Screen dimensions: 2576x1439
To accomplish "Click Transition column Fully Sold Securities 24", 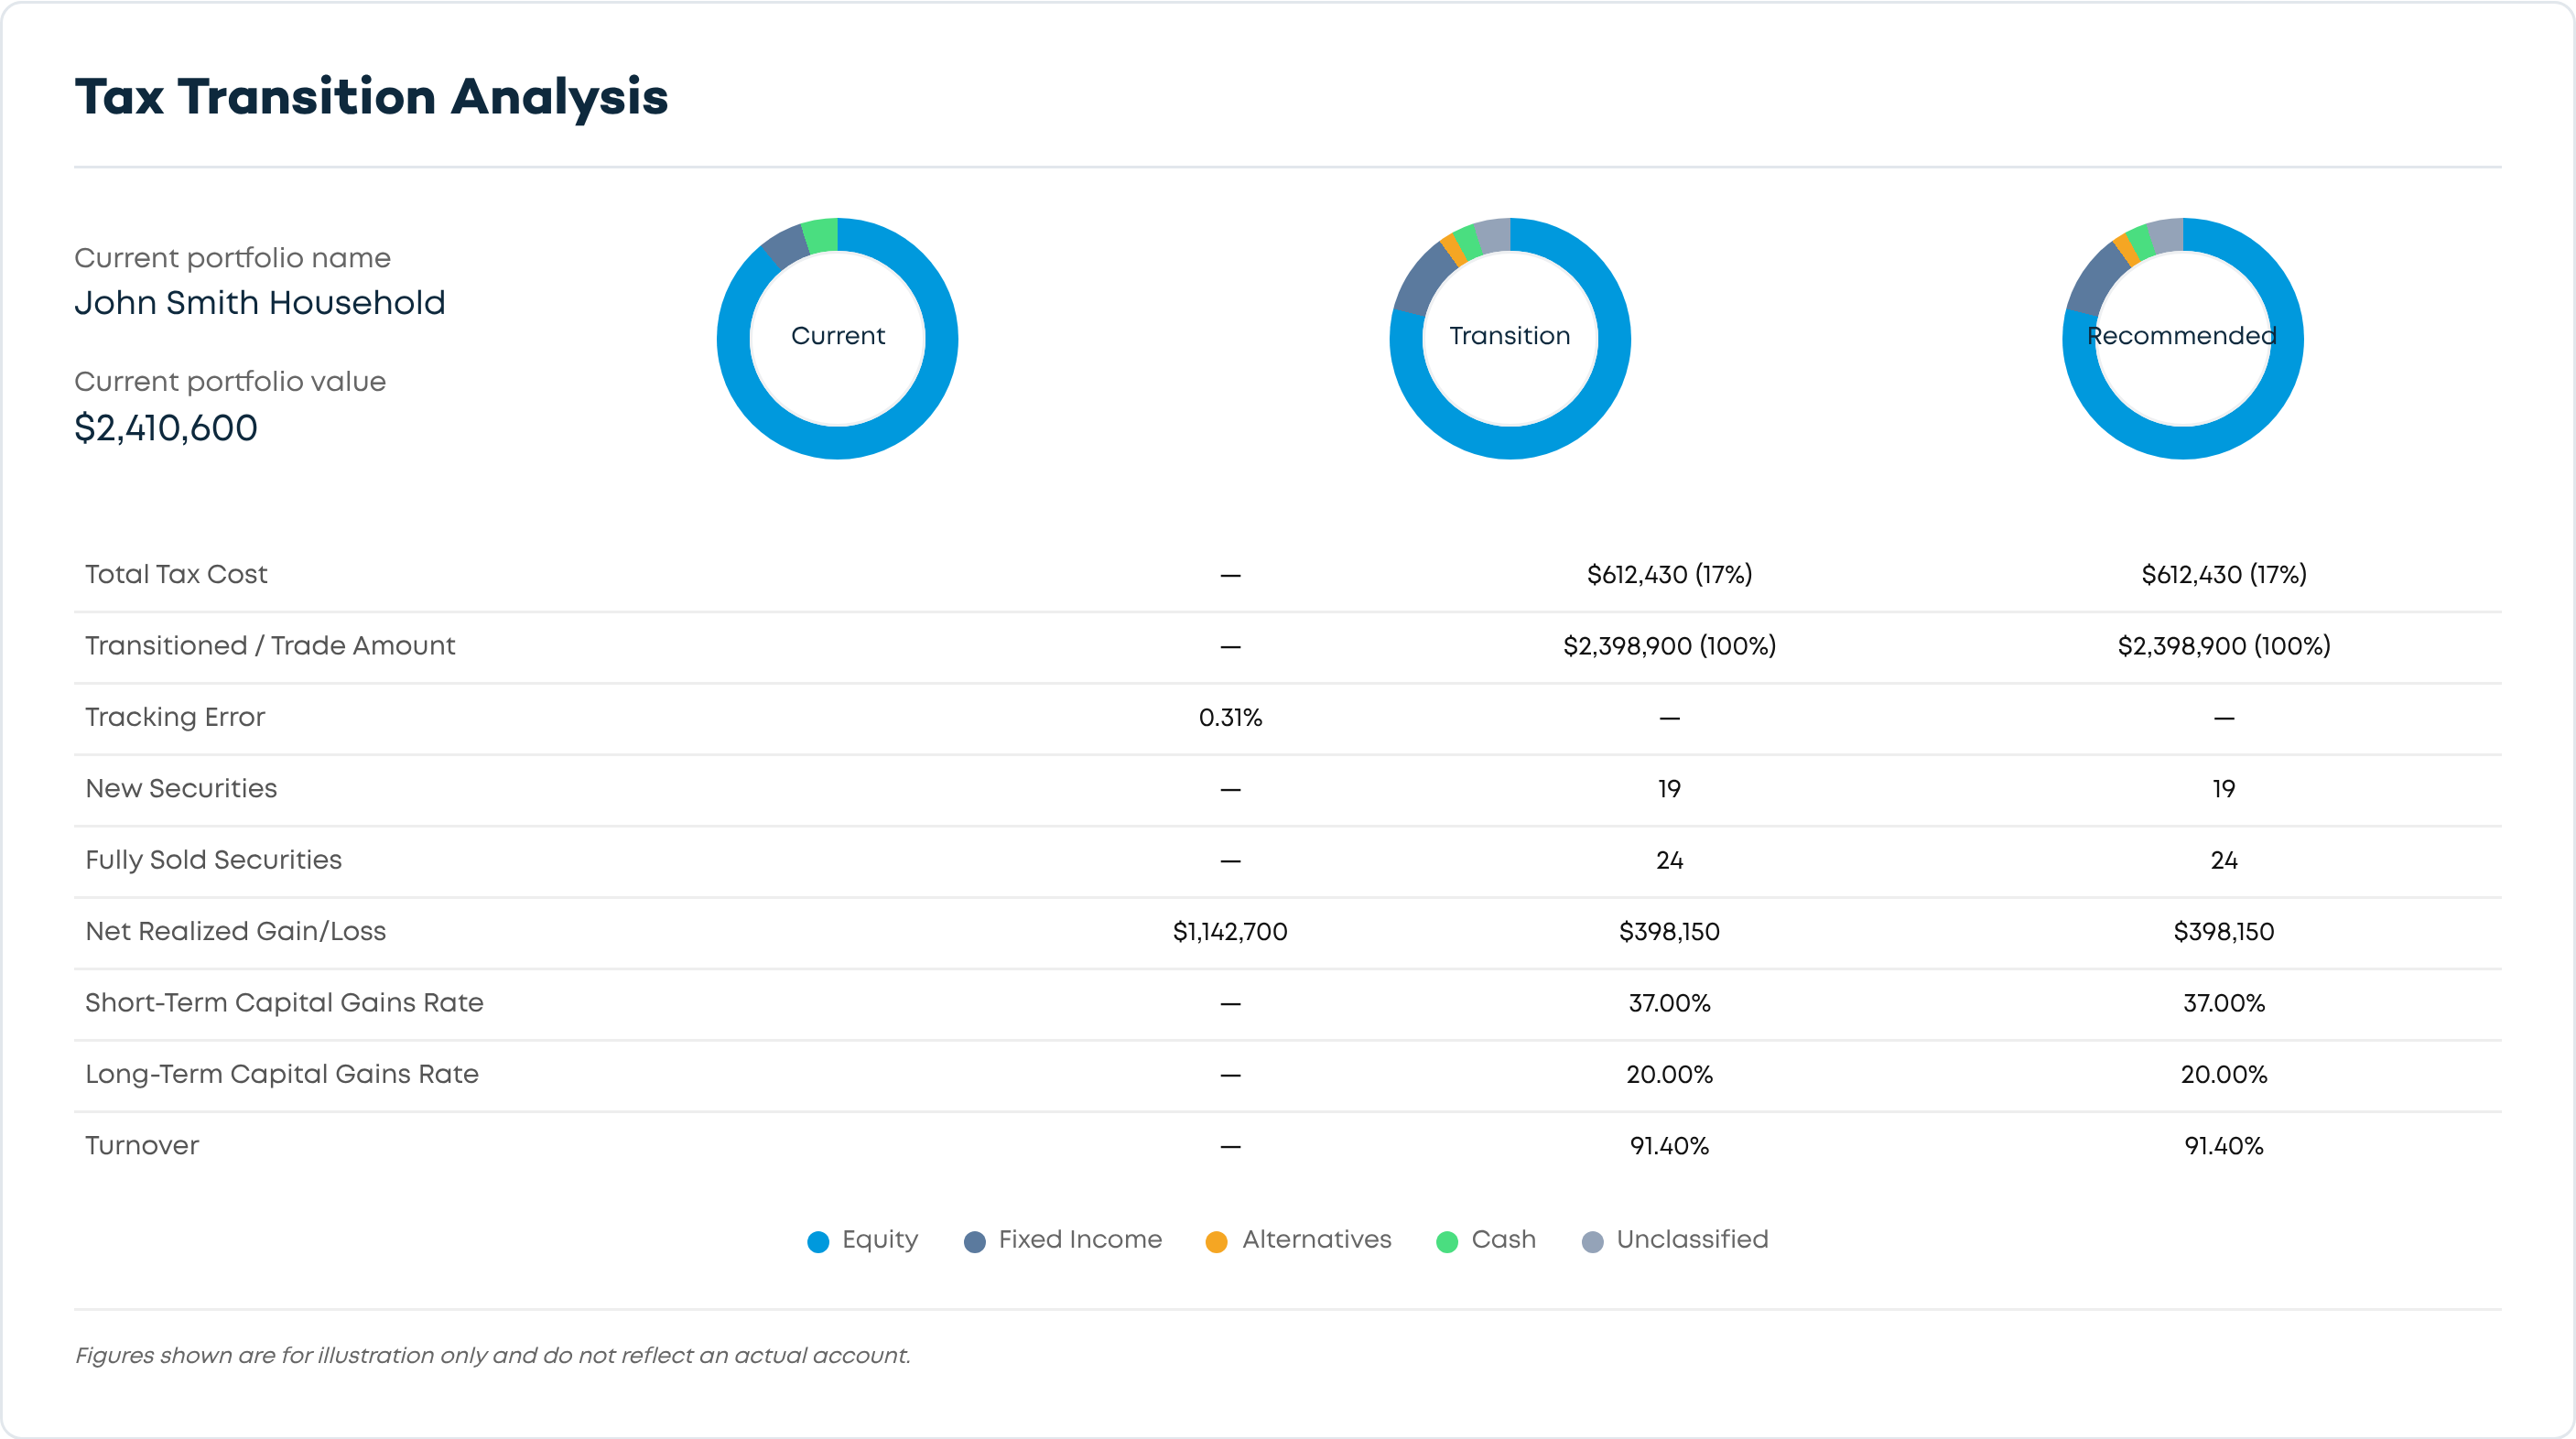I will [1669, 860].
